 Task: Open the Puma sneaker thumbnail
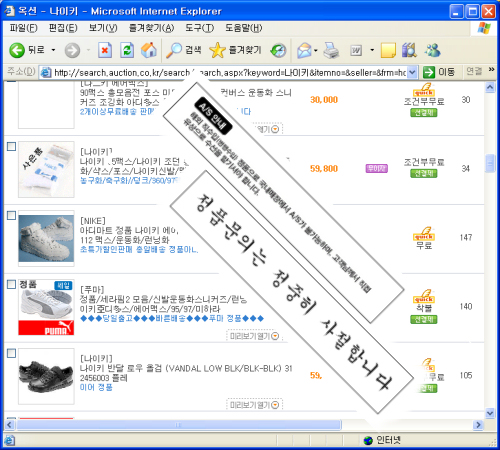[x=46, y=307]
